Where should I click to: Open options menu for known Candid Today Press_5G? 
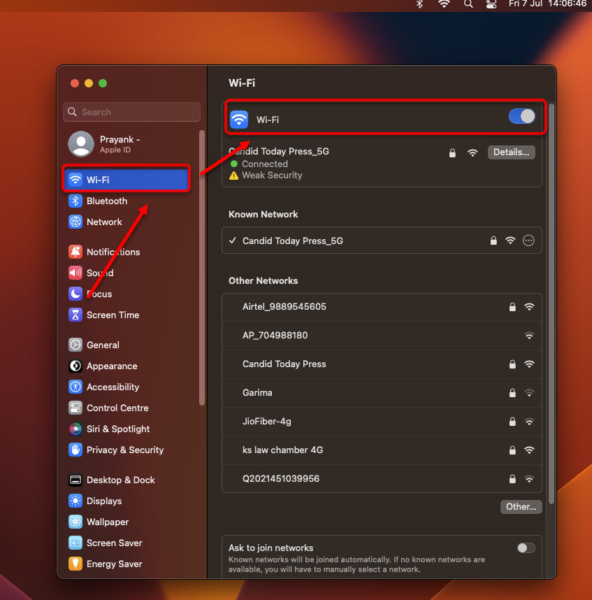(528, 241)
